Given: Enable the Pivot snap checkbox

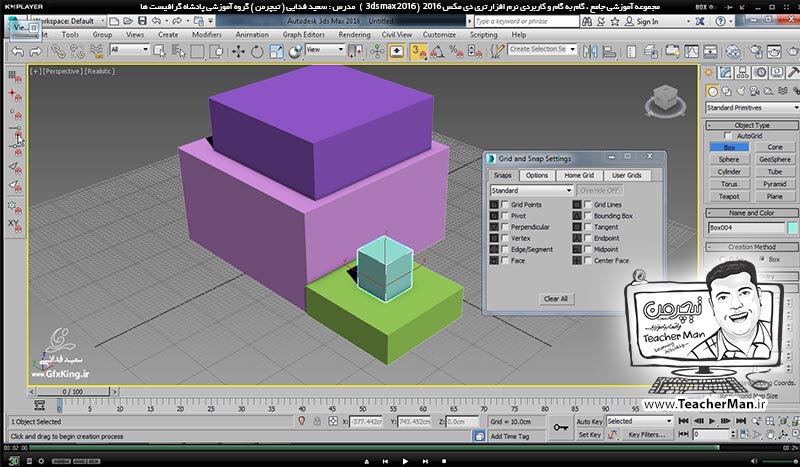Looking at the screenshot, I should click(x=505, y=215).
